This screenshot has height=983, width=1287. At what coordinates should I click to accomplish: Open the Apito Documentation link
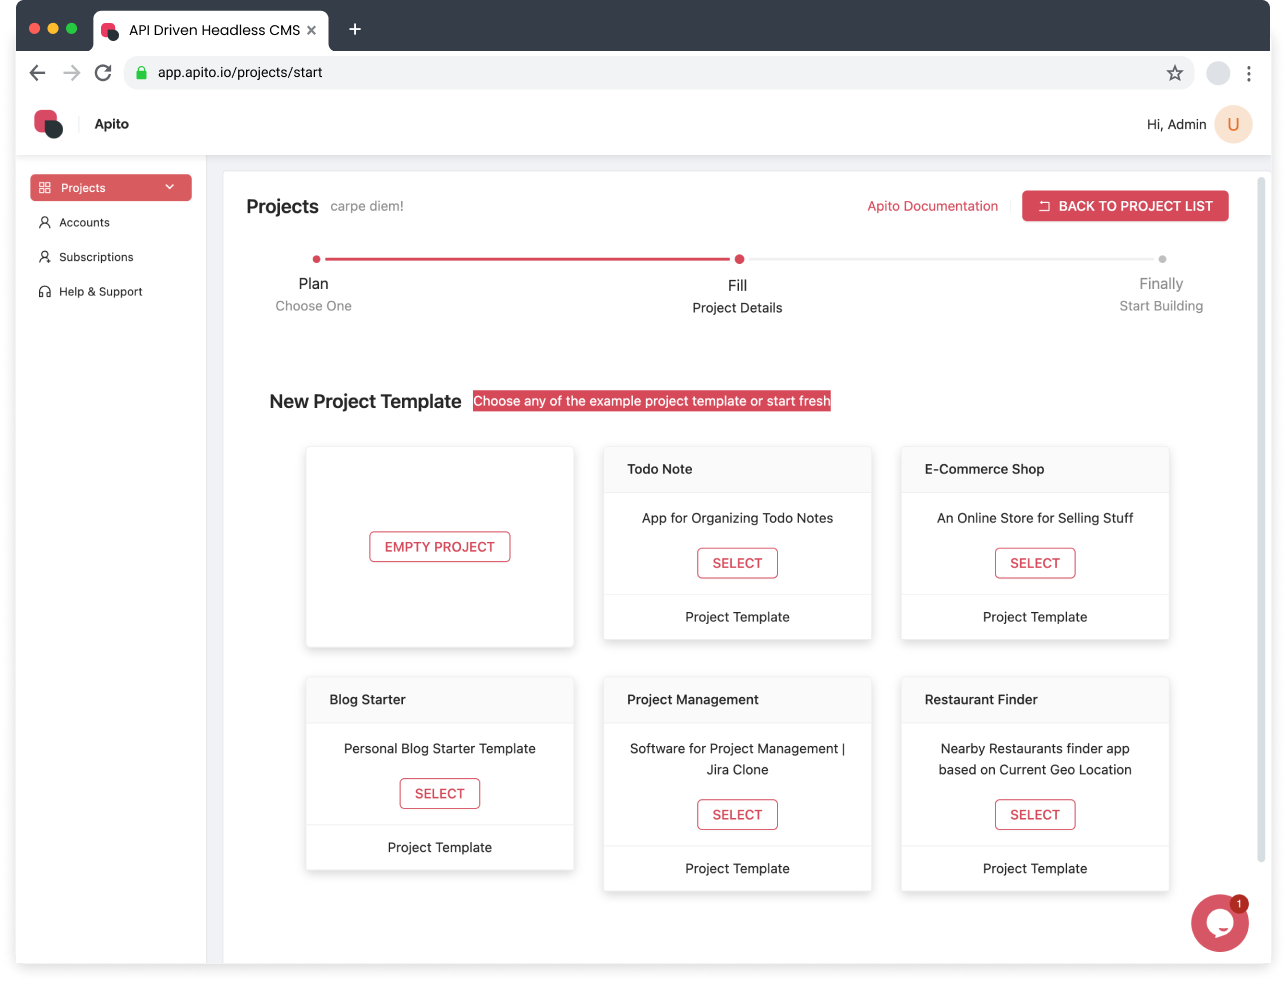(x=932, y=206)
